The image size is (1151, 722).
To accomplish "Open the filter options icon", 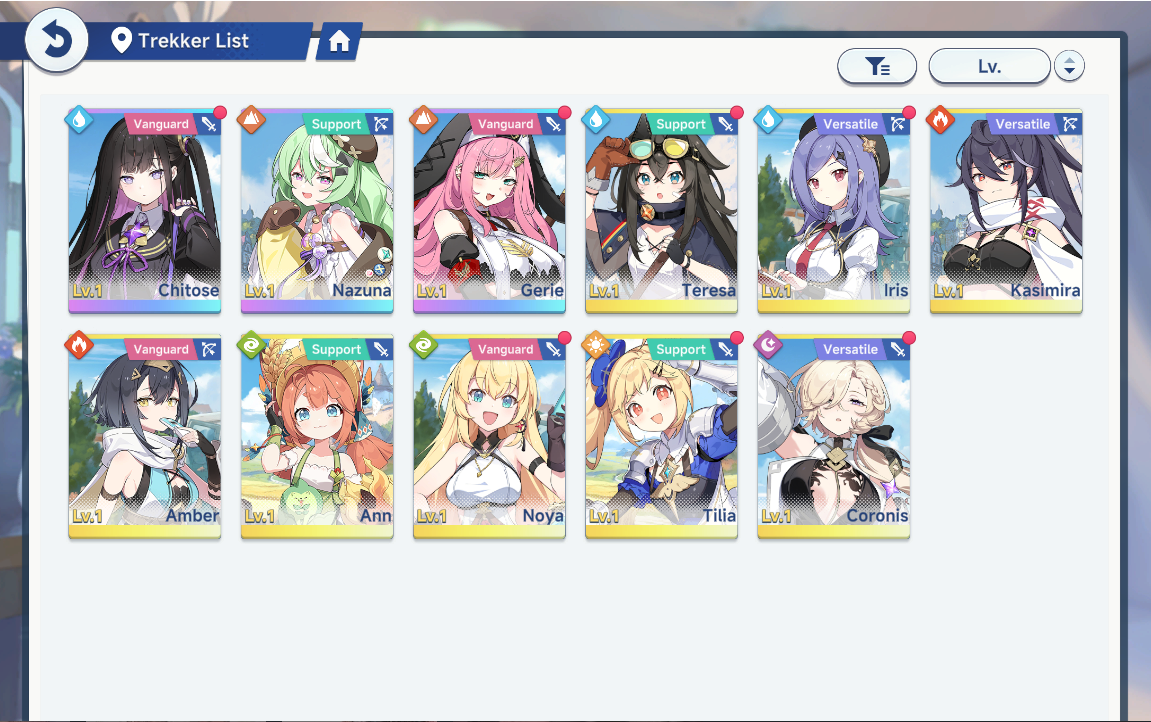I will coord(877,67).
